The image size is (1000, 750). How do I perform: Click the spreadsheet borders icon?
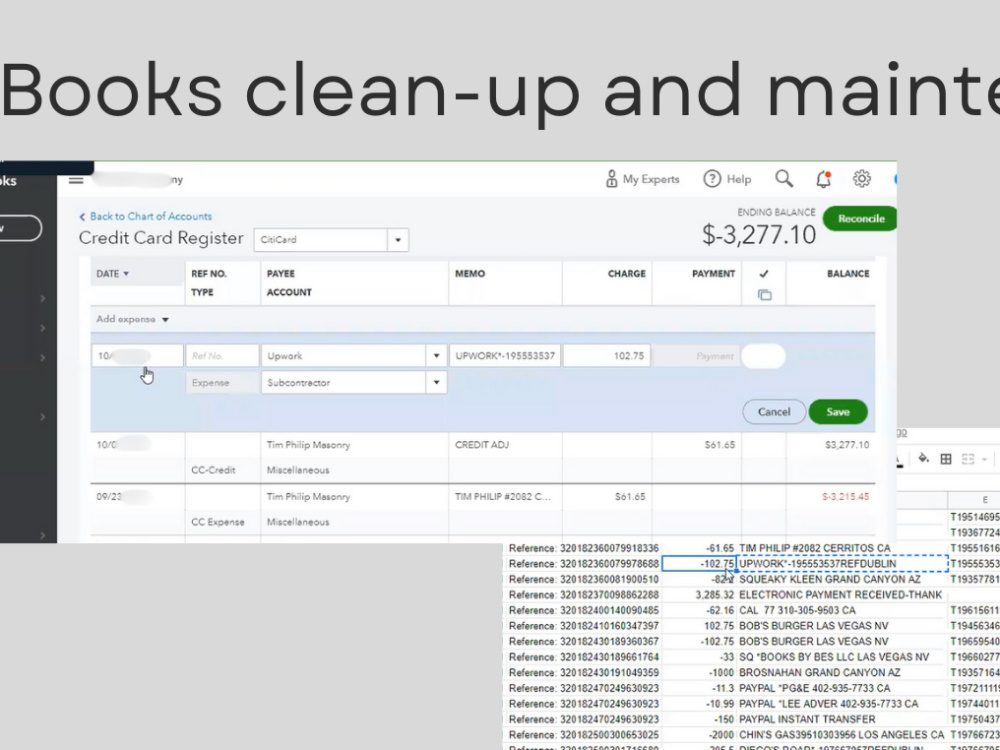point(946,459)
